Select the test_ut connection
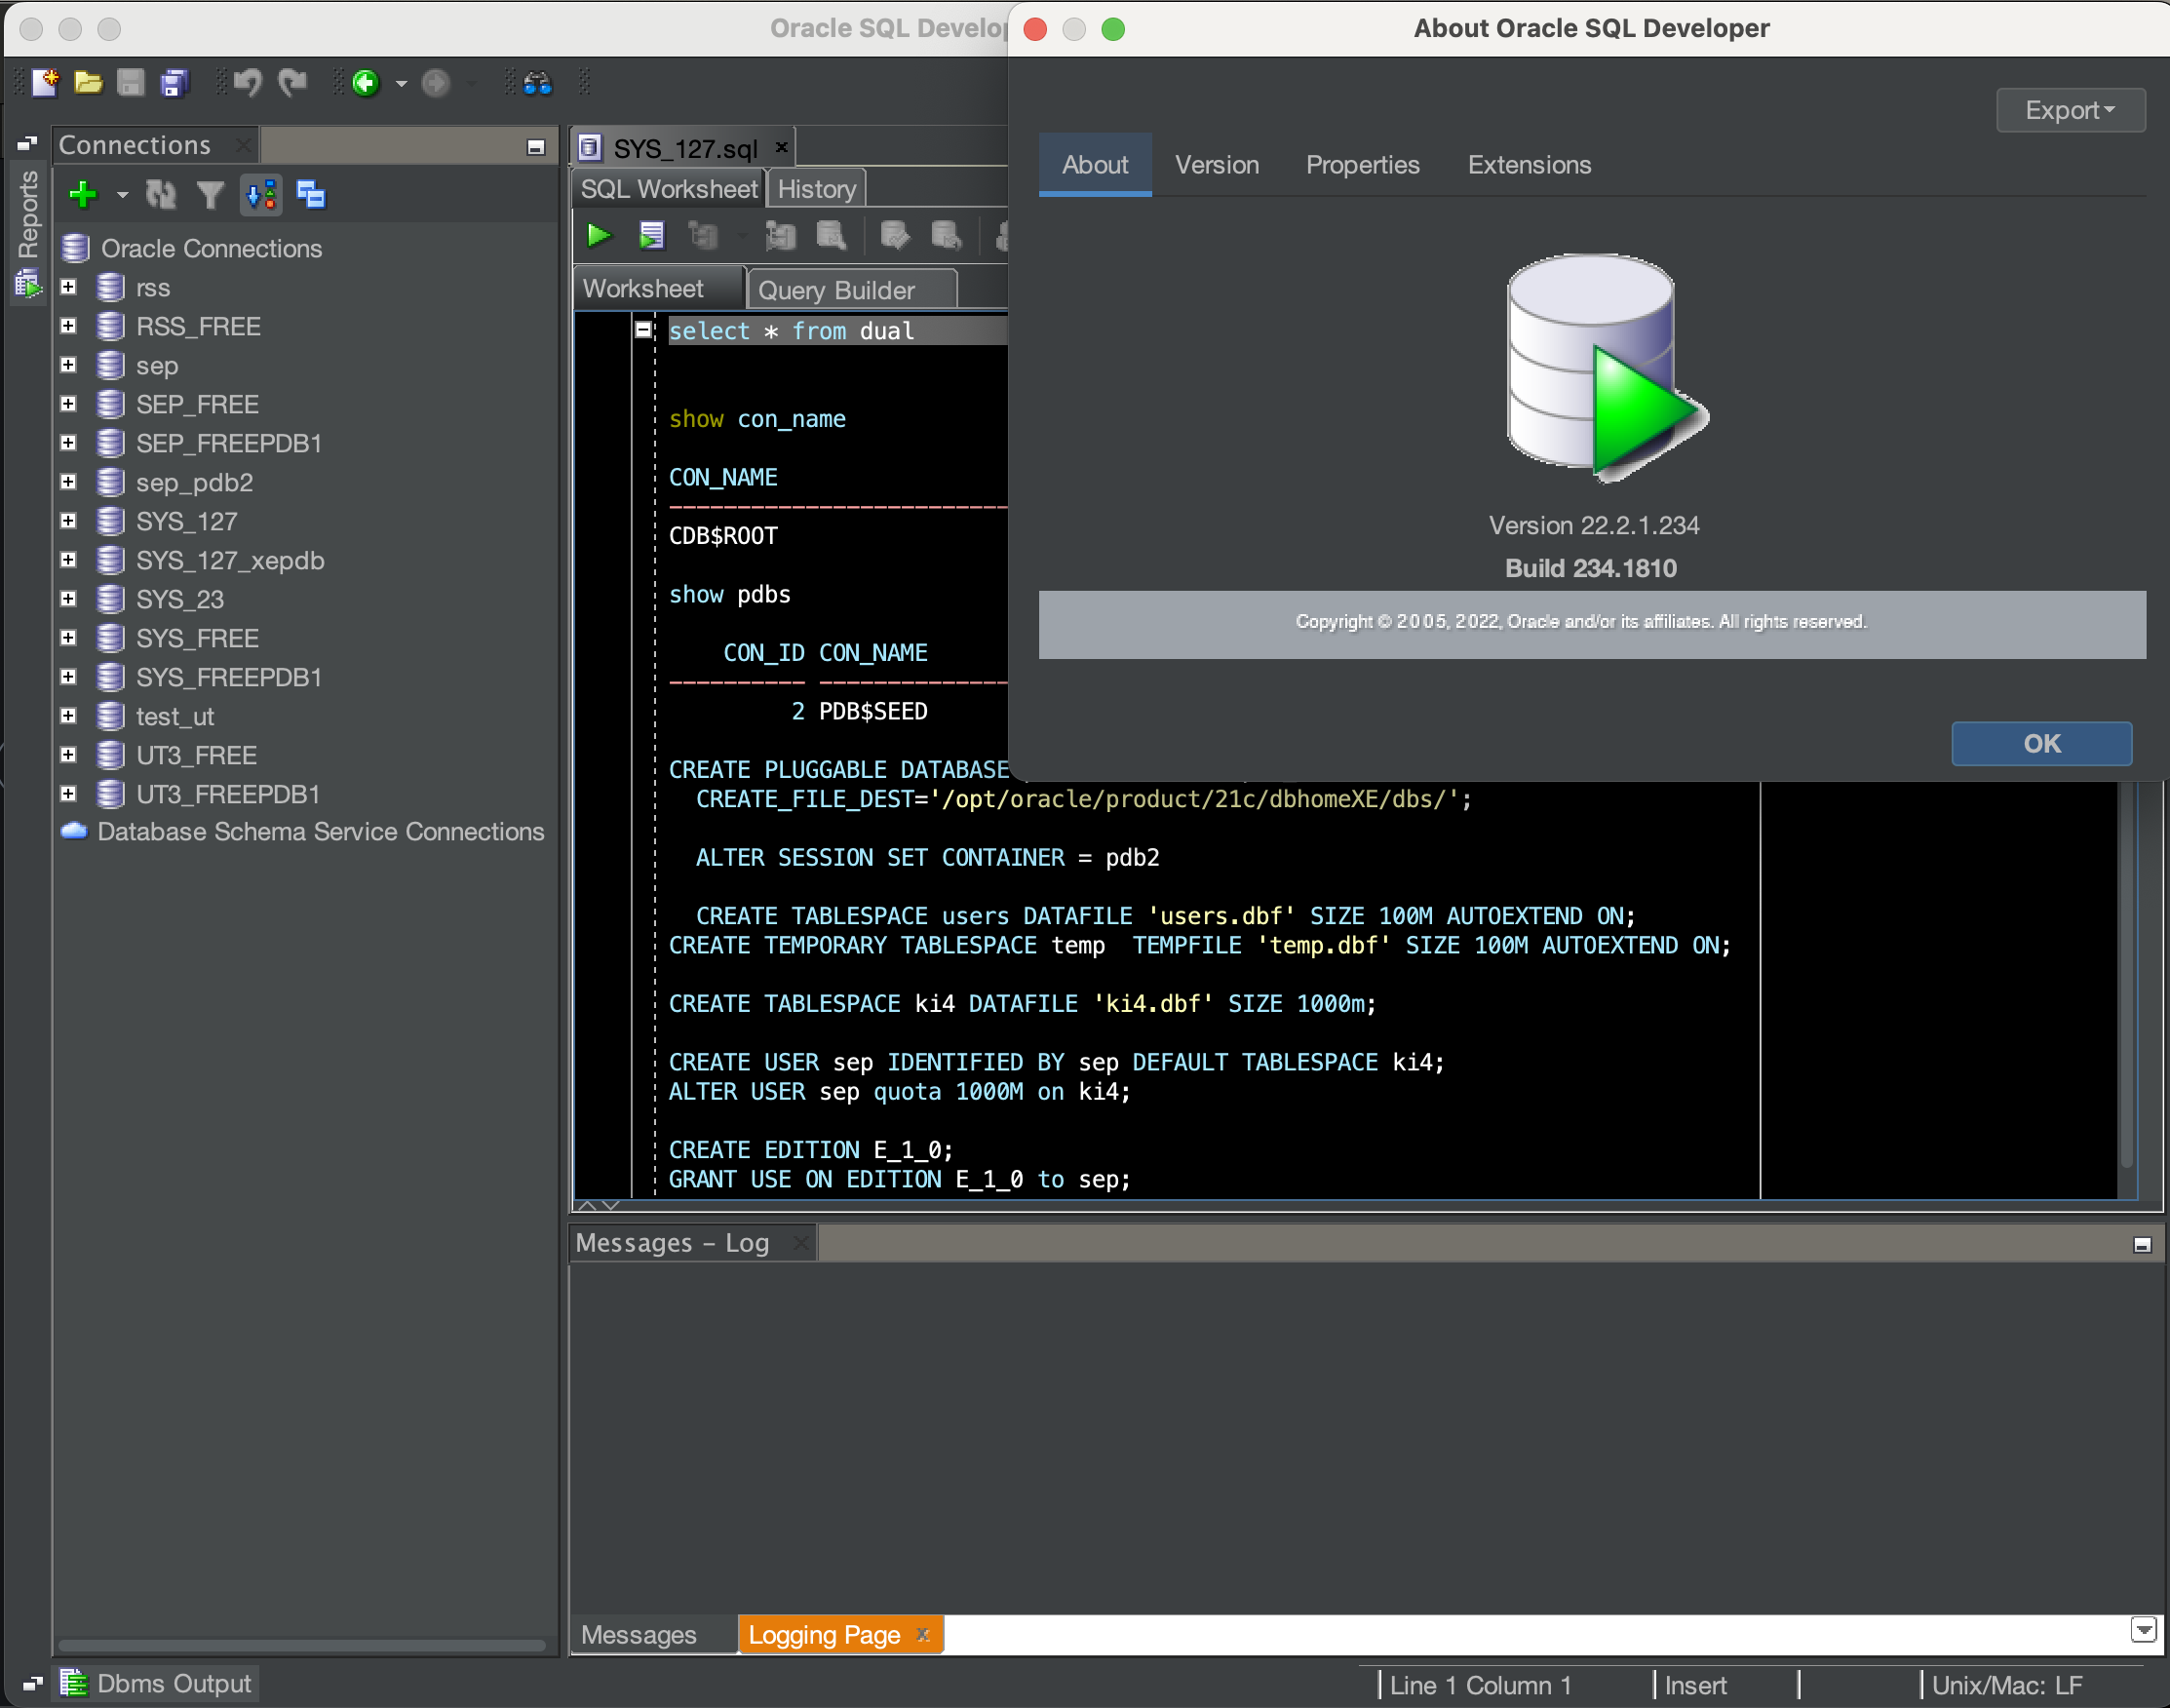The image size is (2170, 1708). pos(175,716)
